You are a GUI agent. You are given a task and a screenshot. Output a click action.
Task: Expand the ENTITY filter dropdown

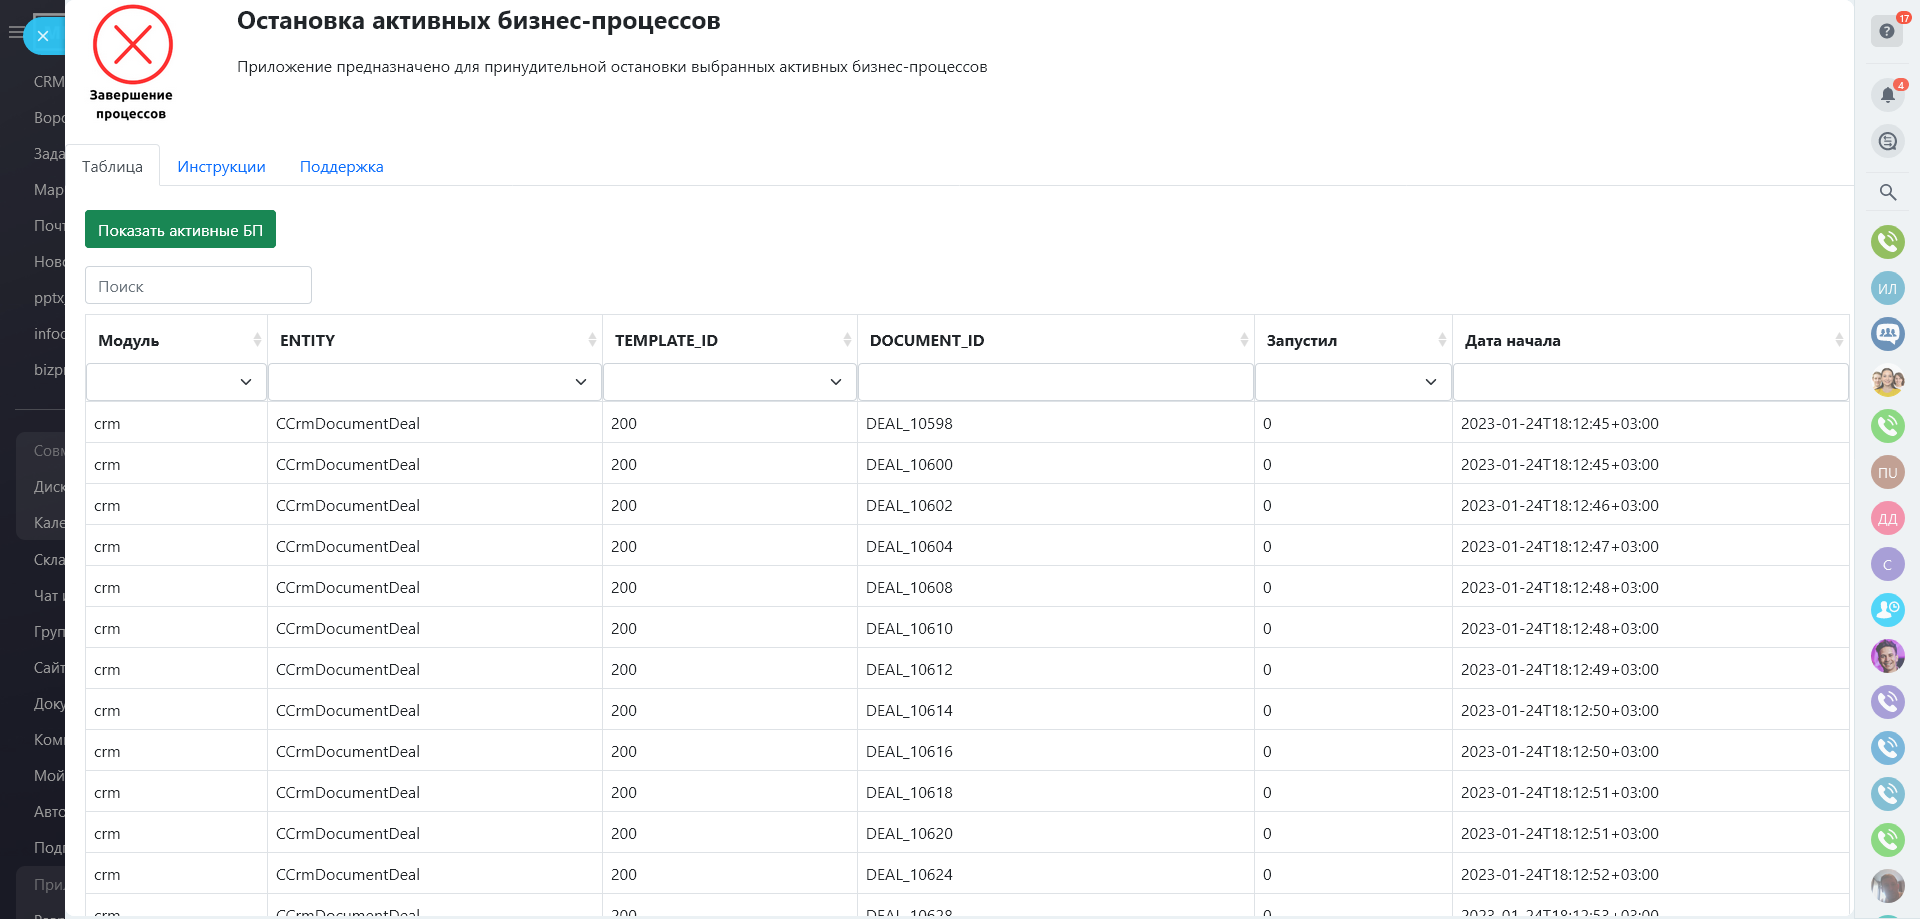tap(434, 382)
